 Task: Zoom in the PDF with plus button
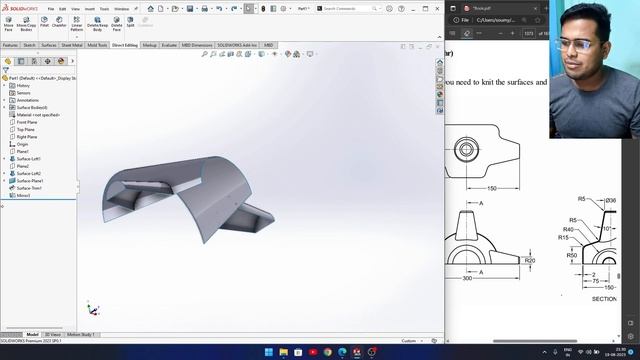click(513, 33)
